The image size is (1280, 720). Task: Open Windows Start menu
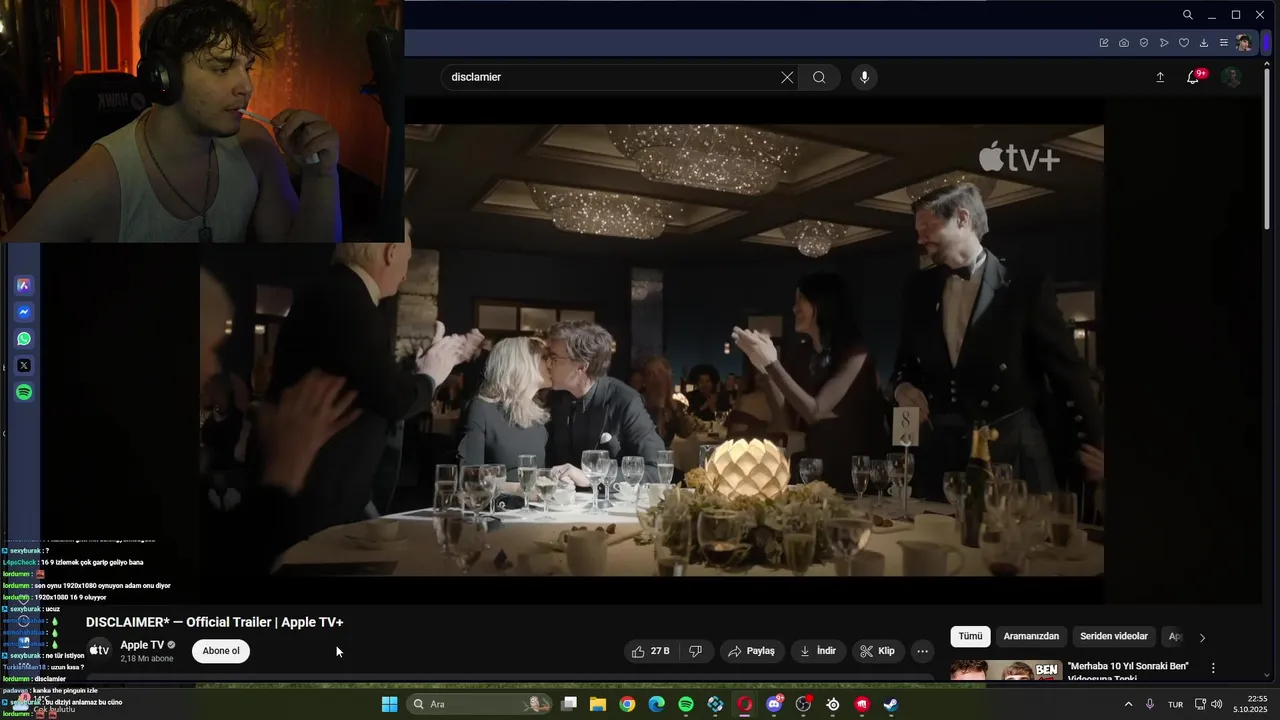(x=389, y=704)
